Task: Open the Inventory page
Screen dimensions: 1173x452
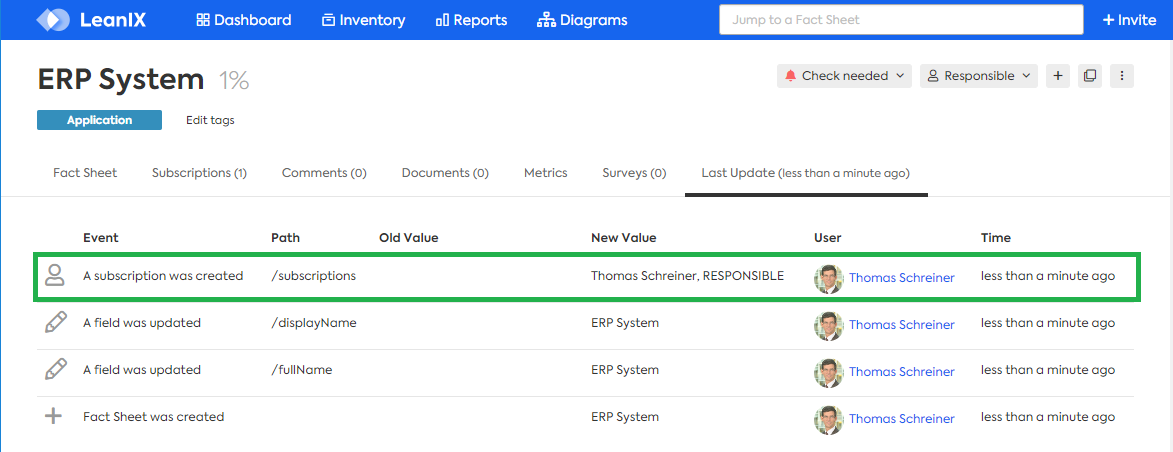Action: (364, 20)
